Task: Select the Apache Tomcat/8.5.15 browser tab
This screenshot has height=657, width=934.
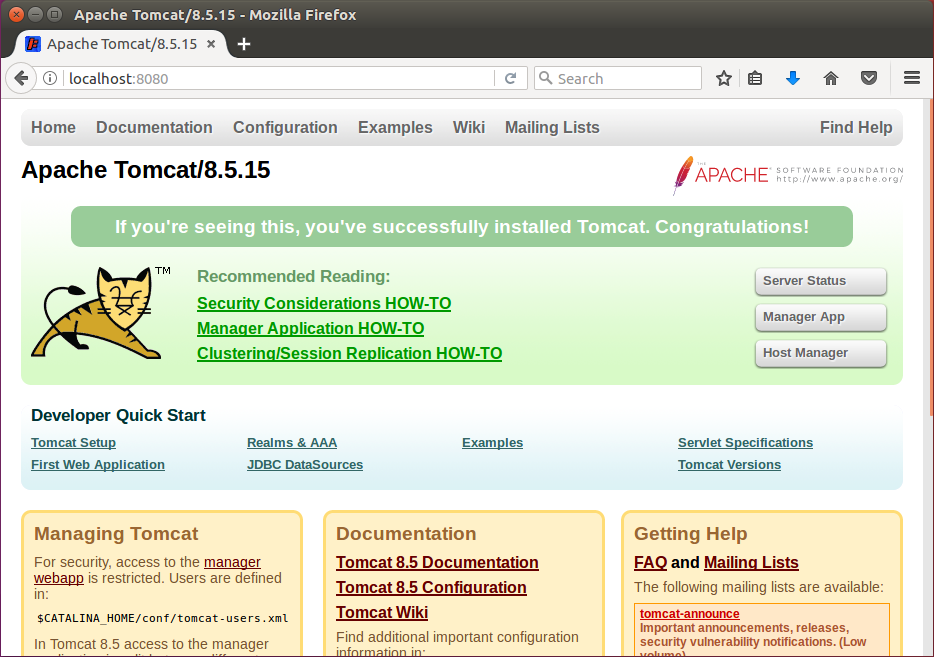Action: click(122, 44)
